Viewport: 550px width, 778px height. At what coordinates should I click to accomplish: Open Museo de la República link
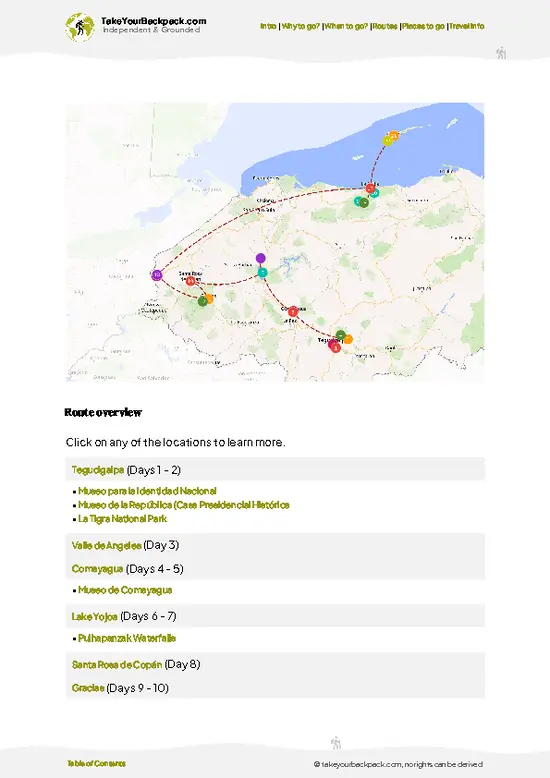coord(184,505)
